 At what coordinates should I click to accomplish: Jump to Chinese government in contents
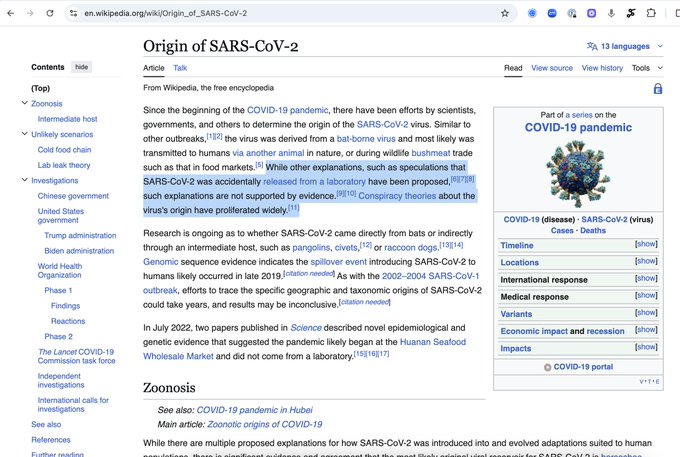tap(73, 196)
